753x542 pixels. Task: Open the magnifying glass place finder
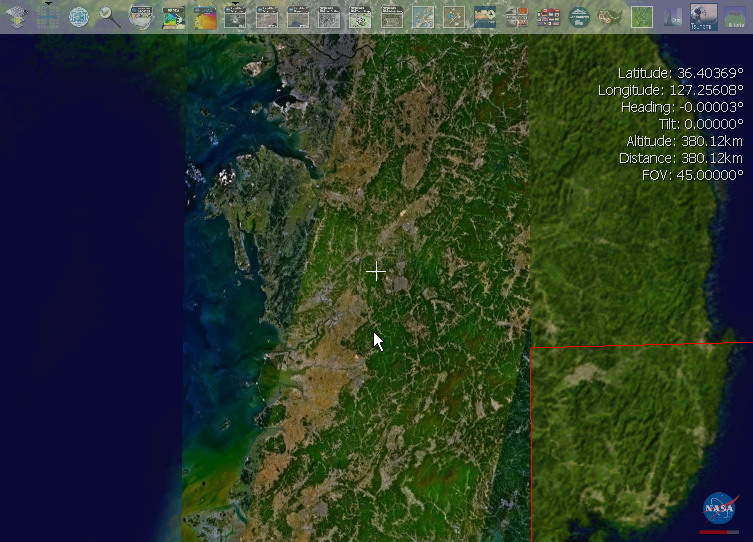tap(110, 16)
